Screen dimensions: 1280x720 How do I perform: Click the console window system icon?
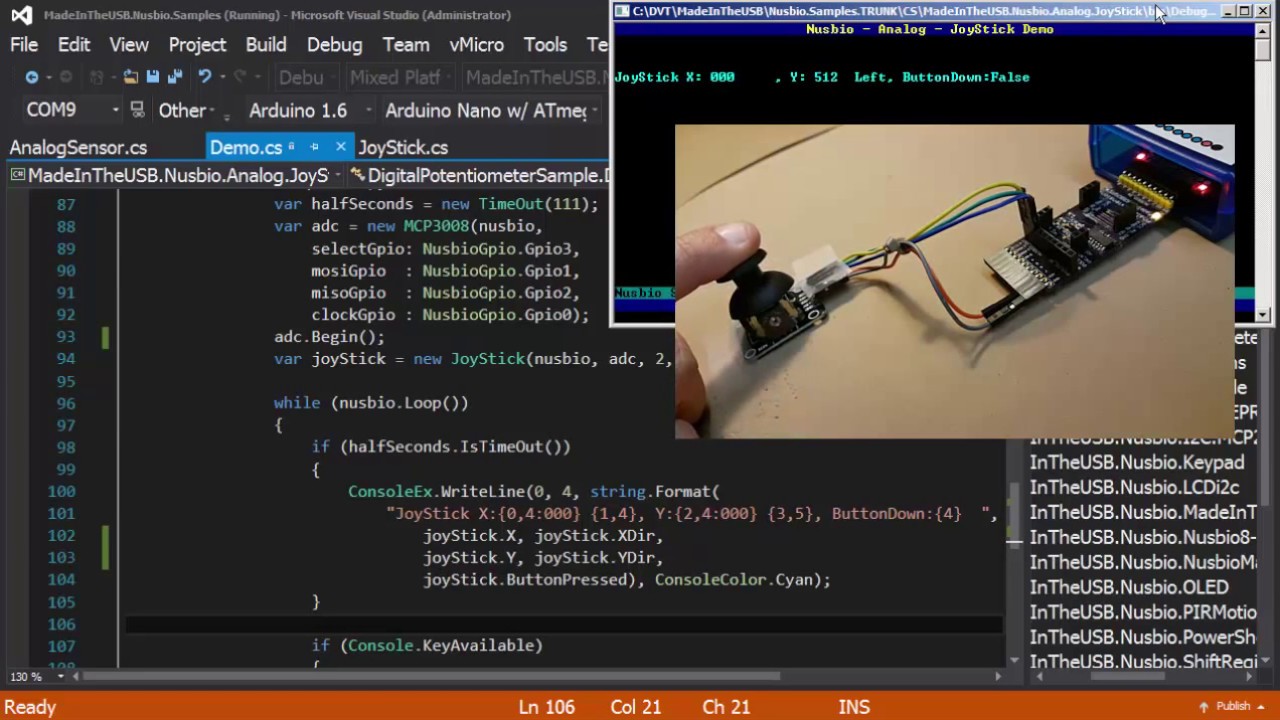(622, 11)
